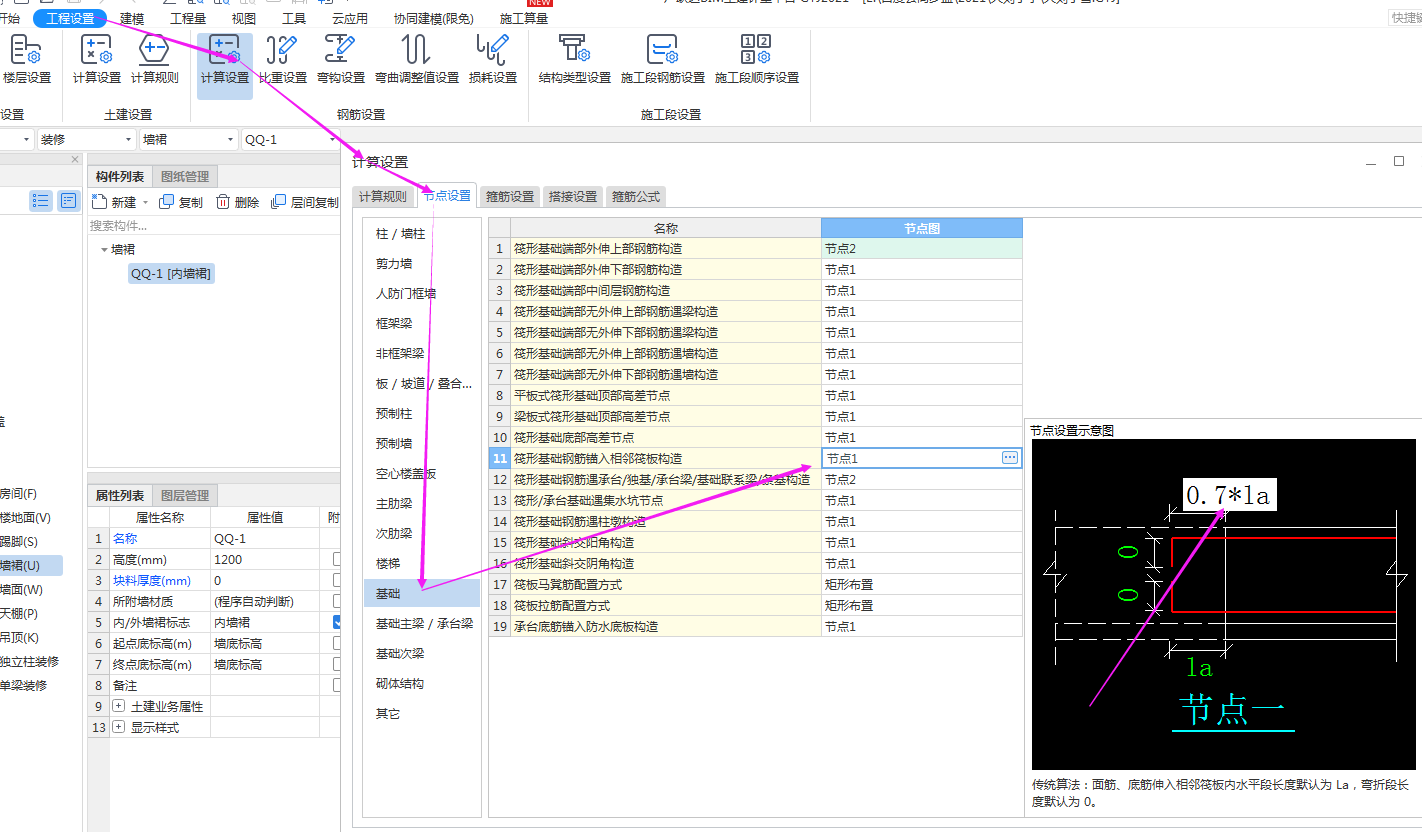Toggle checkbox for 备注 row
This screenshot has height=832, width=1422.
coord(338,685)
